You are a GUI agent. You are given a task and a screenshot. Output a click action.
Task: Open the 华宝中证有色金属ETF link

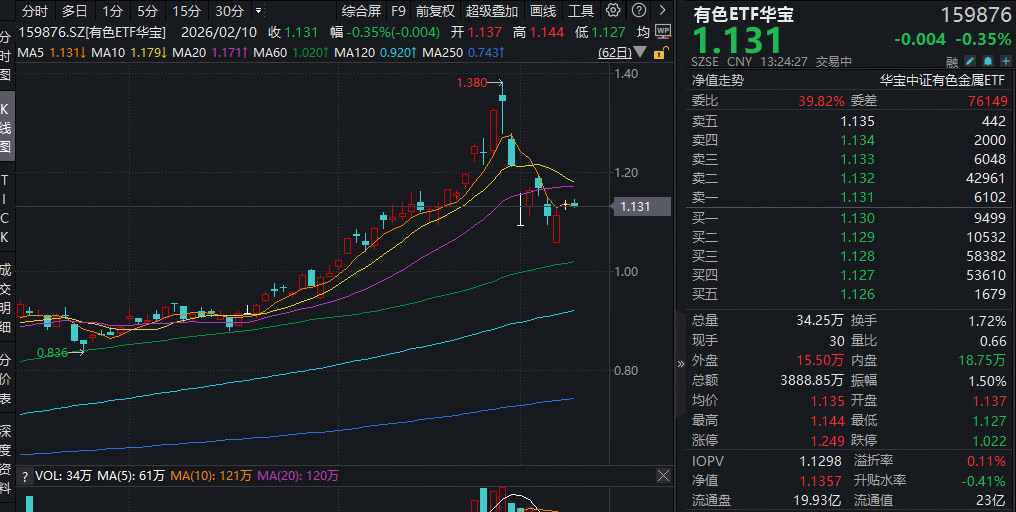point(942,80)
